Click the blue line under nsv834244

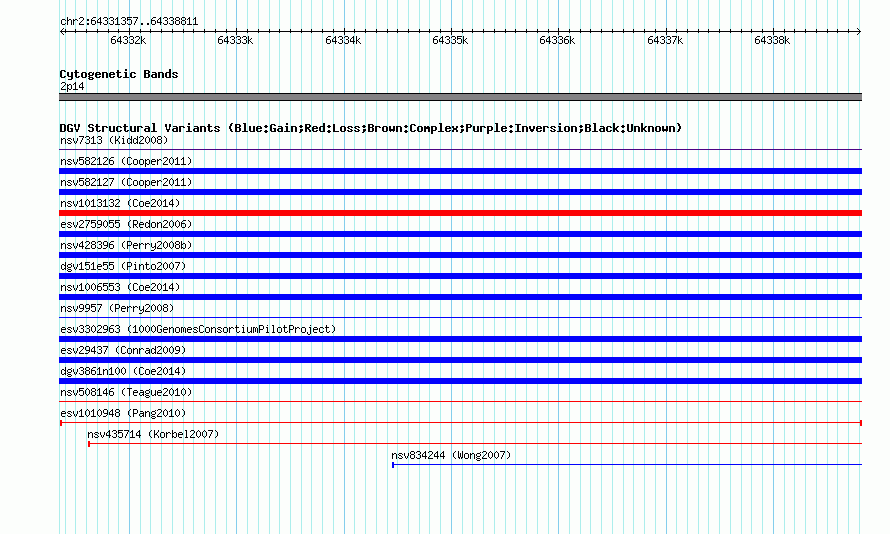click(x=627, y=465)
